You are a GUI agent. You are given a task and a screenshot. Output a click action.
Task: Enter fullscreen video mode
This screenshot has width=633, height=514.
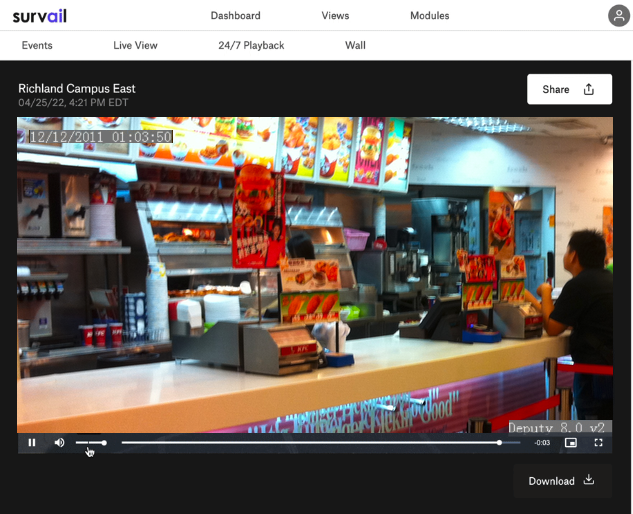[x=599, y=443]
